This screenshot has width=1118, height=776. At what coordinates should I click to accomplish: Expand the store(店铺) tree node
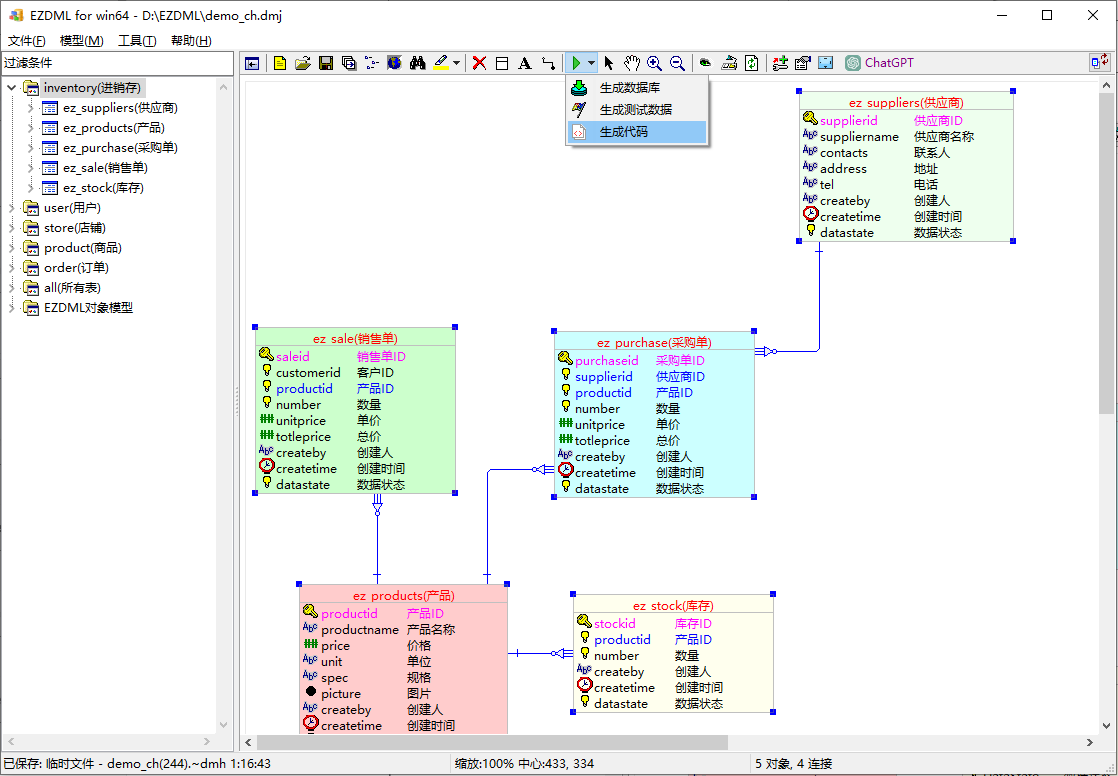[x=12, y=228]
